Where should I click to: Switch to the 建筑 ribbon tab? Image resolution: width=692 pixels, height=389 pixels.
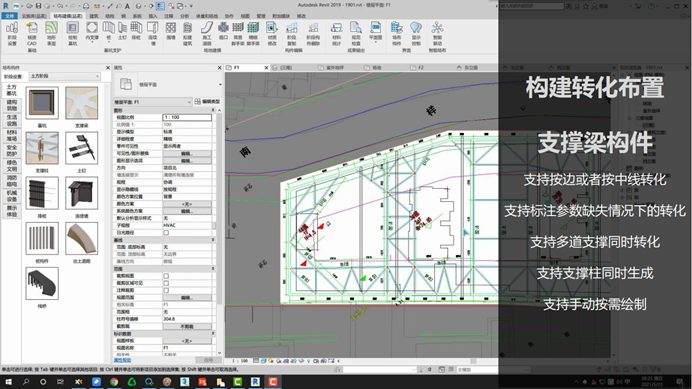click(94, 16)
